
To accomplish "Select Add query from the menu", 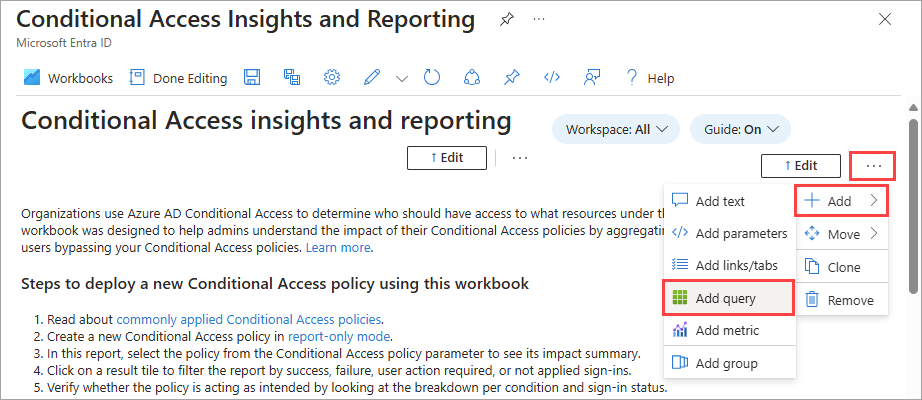I will (x=728, y=298).
